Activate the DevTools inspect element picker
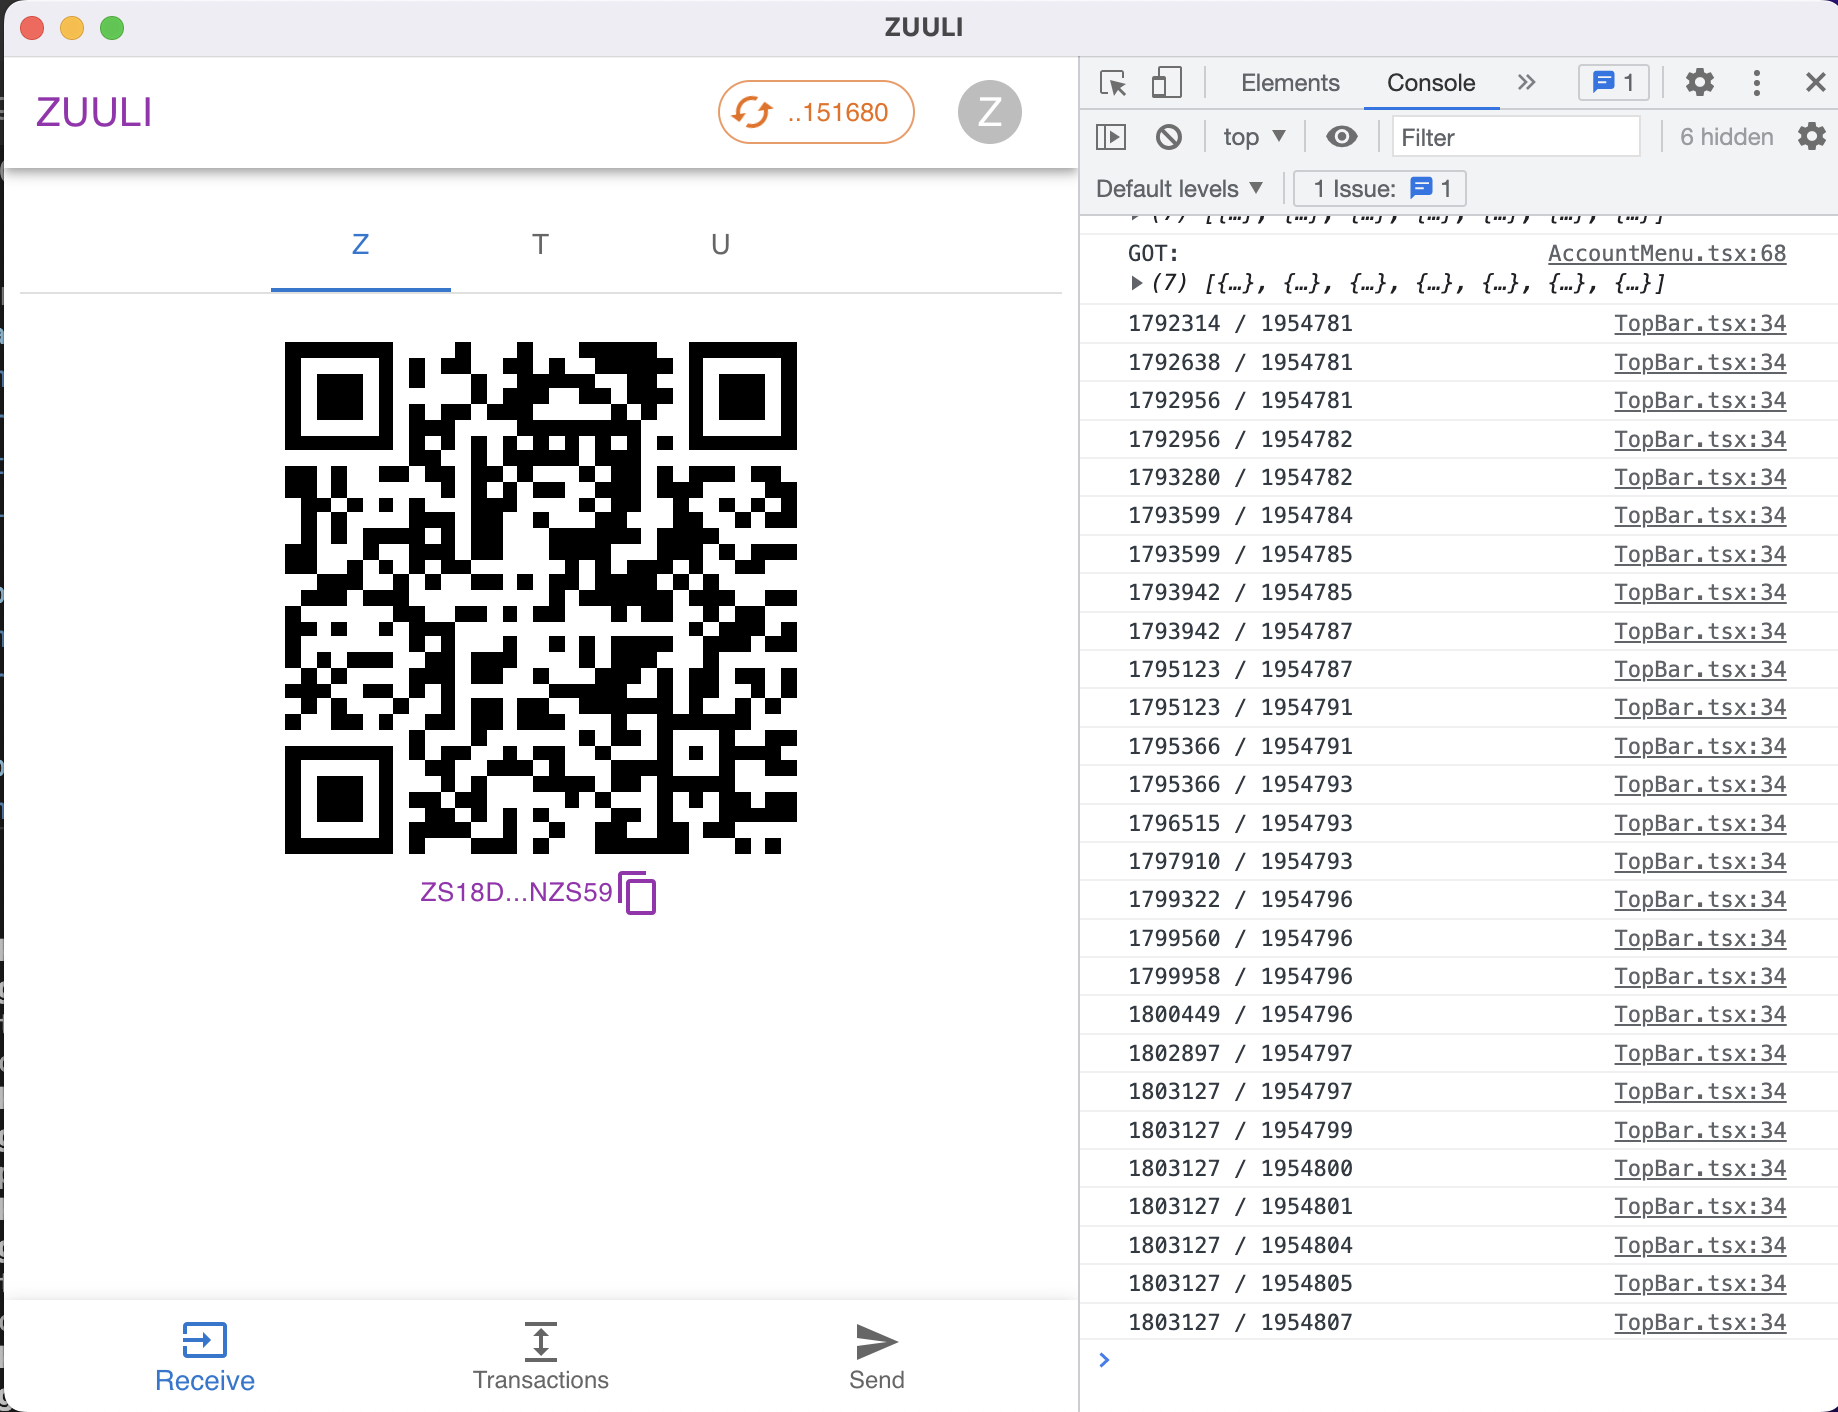Screen dimensions: 1838x1412 click(x=1113, y=83)
